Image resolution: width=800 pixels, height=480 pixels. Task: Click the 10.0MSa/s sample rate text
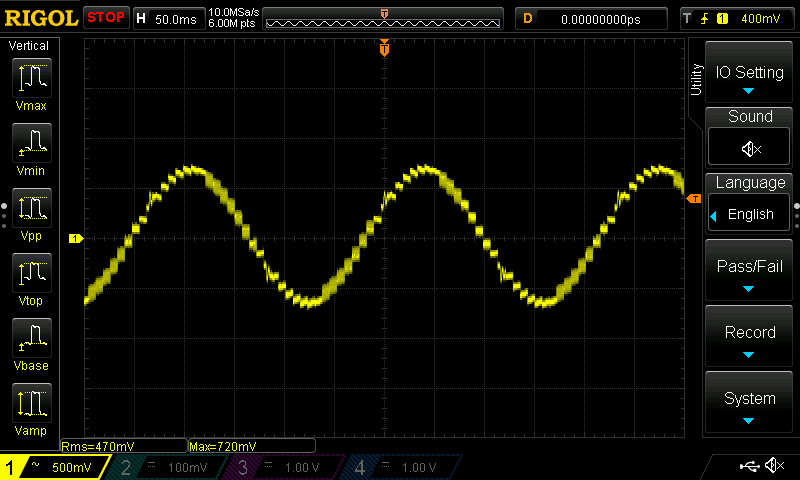tap(234, 12)
